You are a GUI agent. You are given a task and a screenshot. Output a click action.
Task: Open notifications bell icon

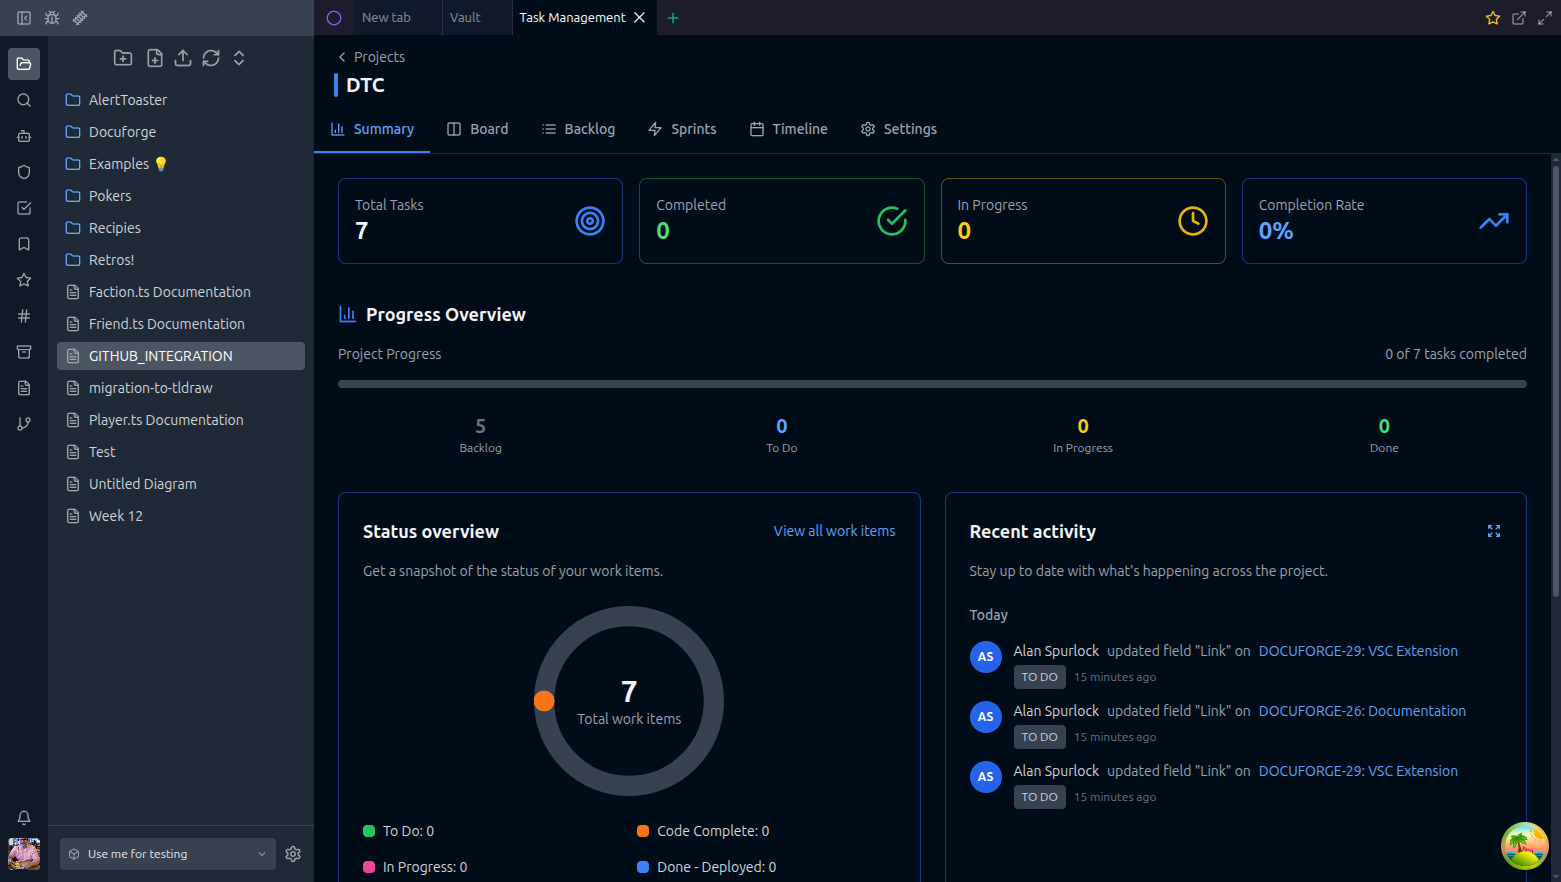point(24,817)
